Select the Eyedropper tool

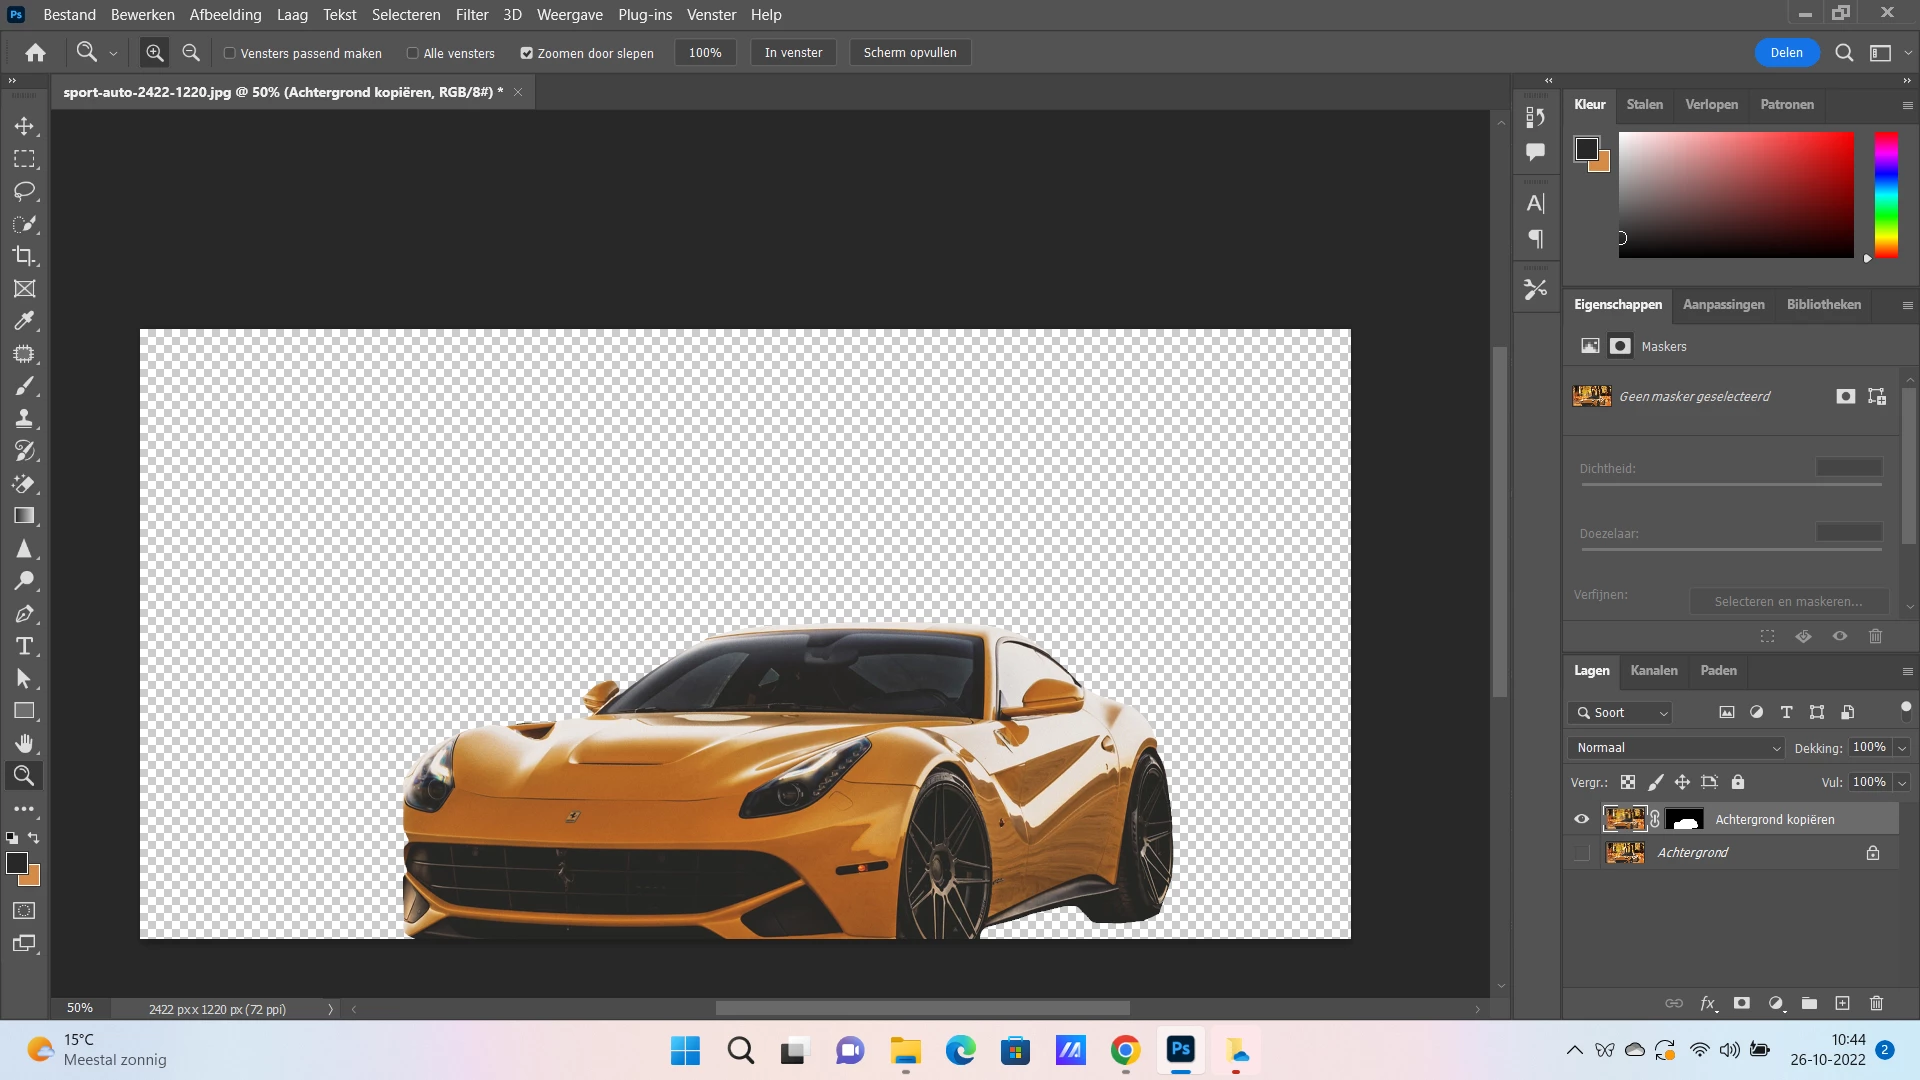click(24, 321)
